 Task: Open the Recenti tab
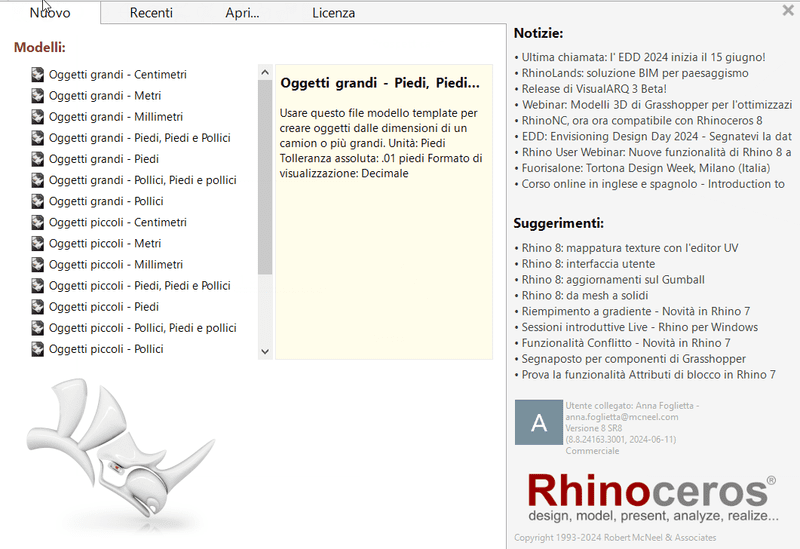point(151,13)
